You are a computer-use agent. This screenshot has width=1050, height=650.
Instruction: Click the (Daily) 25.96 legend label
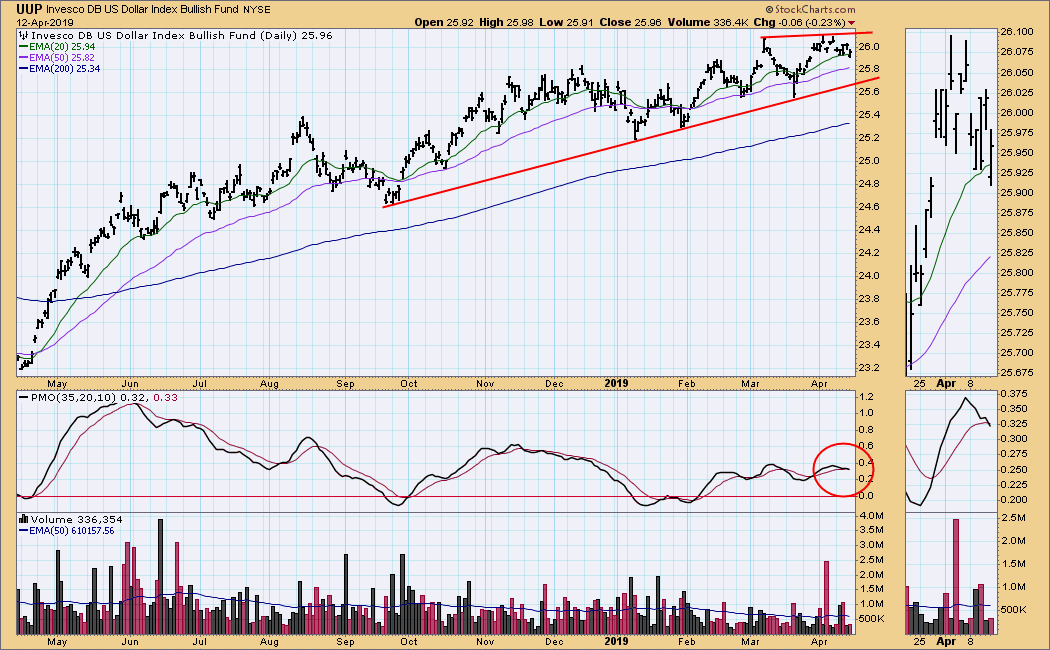pyautogui.click(x=295, y=35)
